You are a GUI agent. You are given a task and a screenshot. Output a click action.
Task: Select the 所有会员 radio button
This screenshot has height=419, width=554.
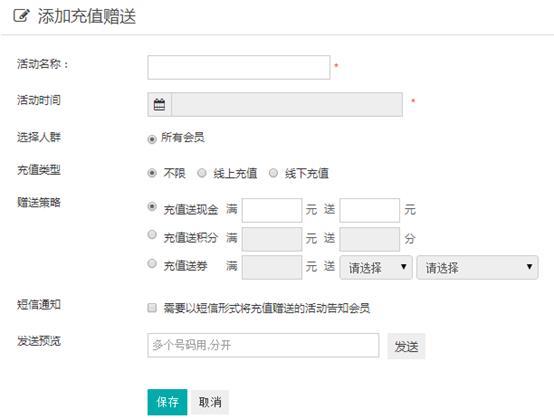(x=152, y=139)
